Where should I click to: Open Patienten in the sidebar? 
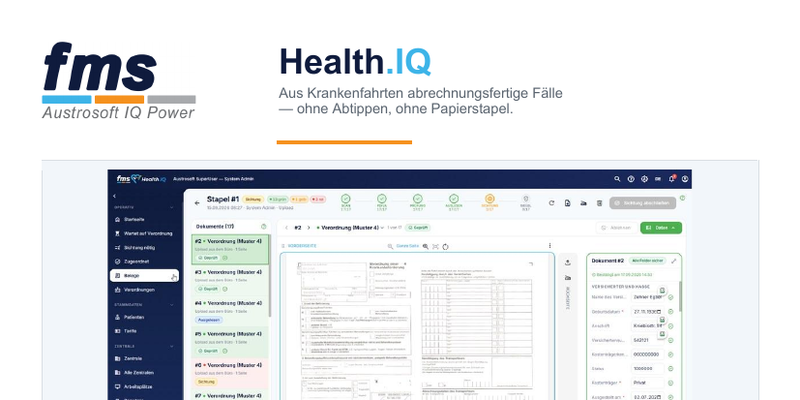click(144, 317)
